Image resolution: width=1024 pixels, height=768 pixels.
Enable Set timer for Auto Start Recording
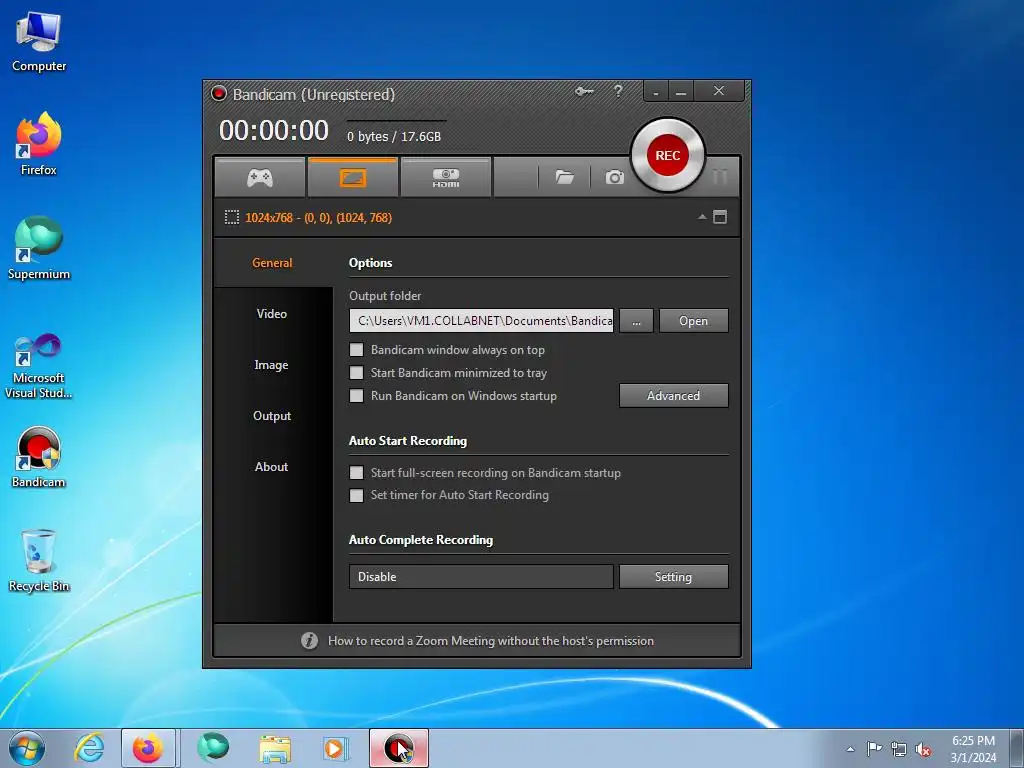tap(357, 495)
